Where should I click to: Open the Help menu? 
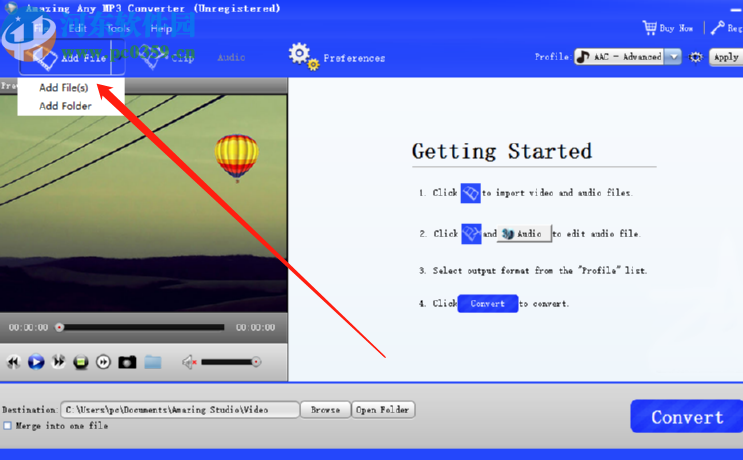[x=161, y=29]
